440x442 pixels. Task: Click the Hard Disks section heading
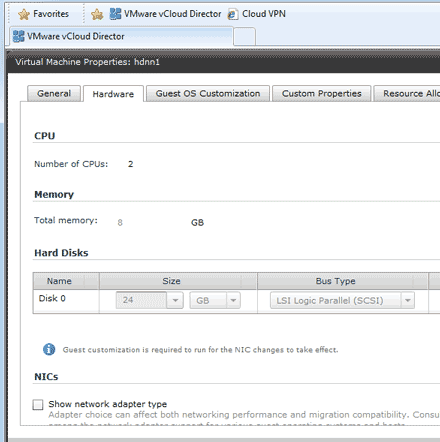61,253
